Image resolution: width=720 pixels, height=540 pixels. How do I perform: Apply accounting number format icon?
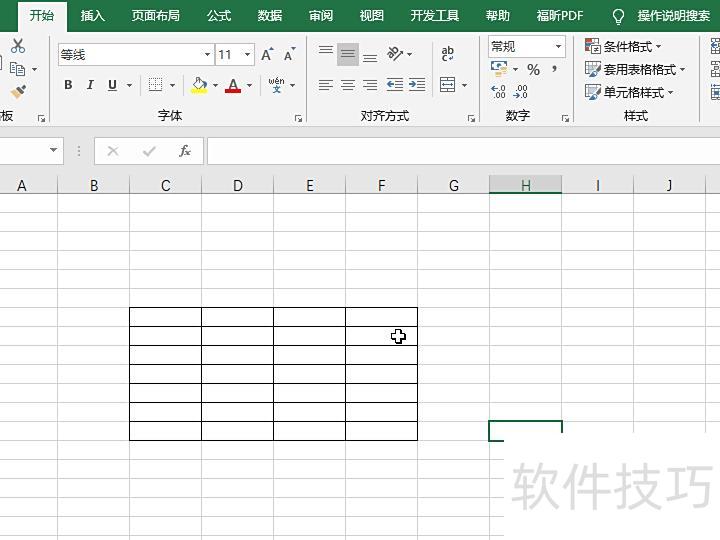(499, 69)
